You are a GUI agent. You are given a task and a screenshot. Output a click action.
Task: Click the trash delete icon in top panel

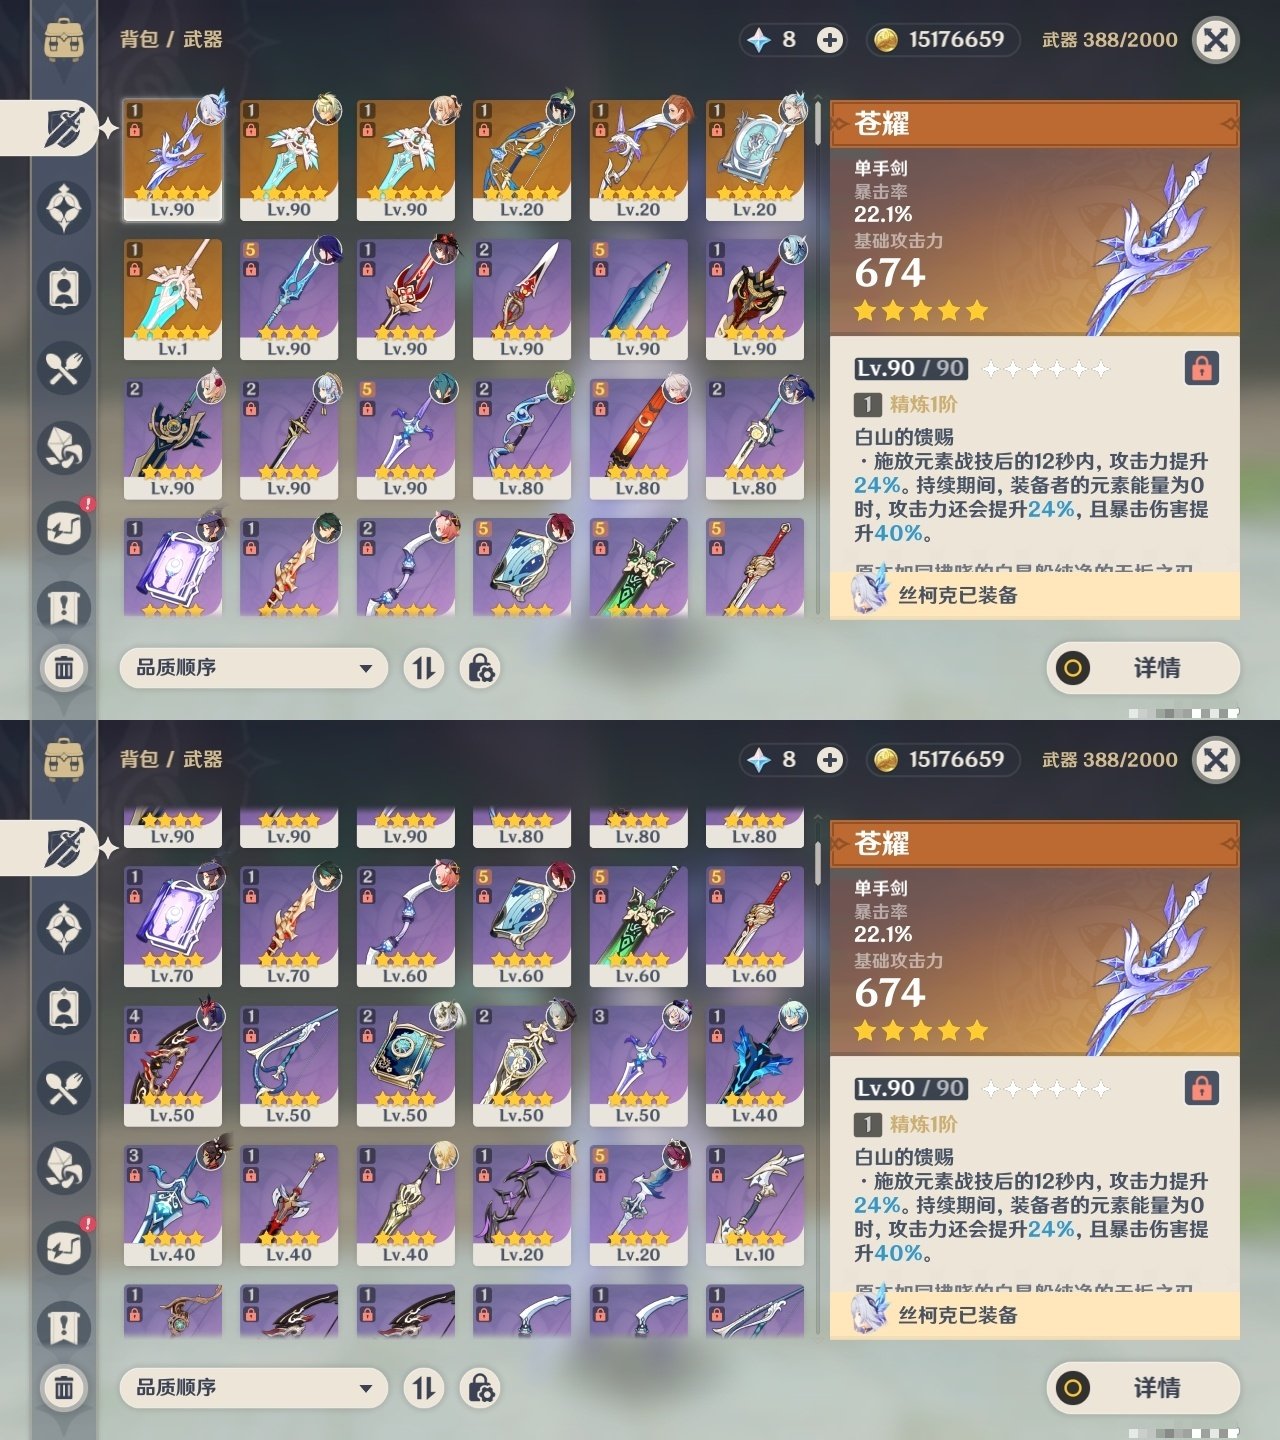pyautogui.click(x=64, y=668)
